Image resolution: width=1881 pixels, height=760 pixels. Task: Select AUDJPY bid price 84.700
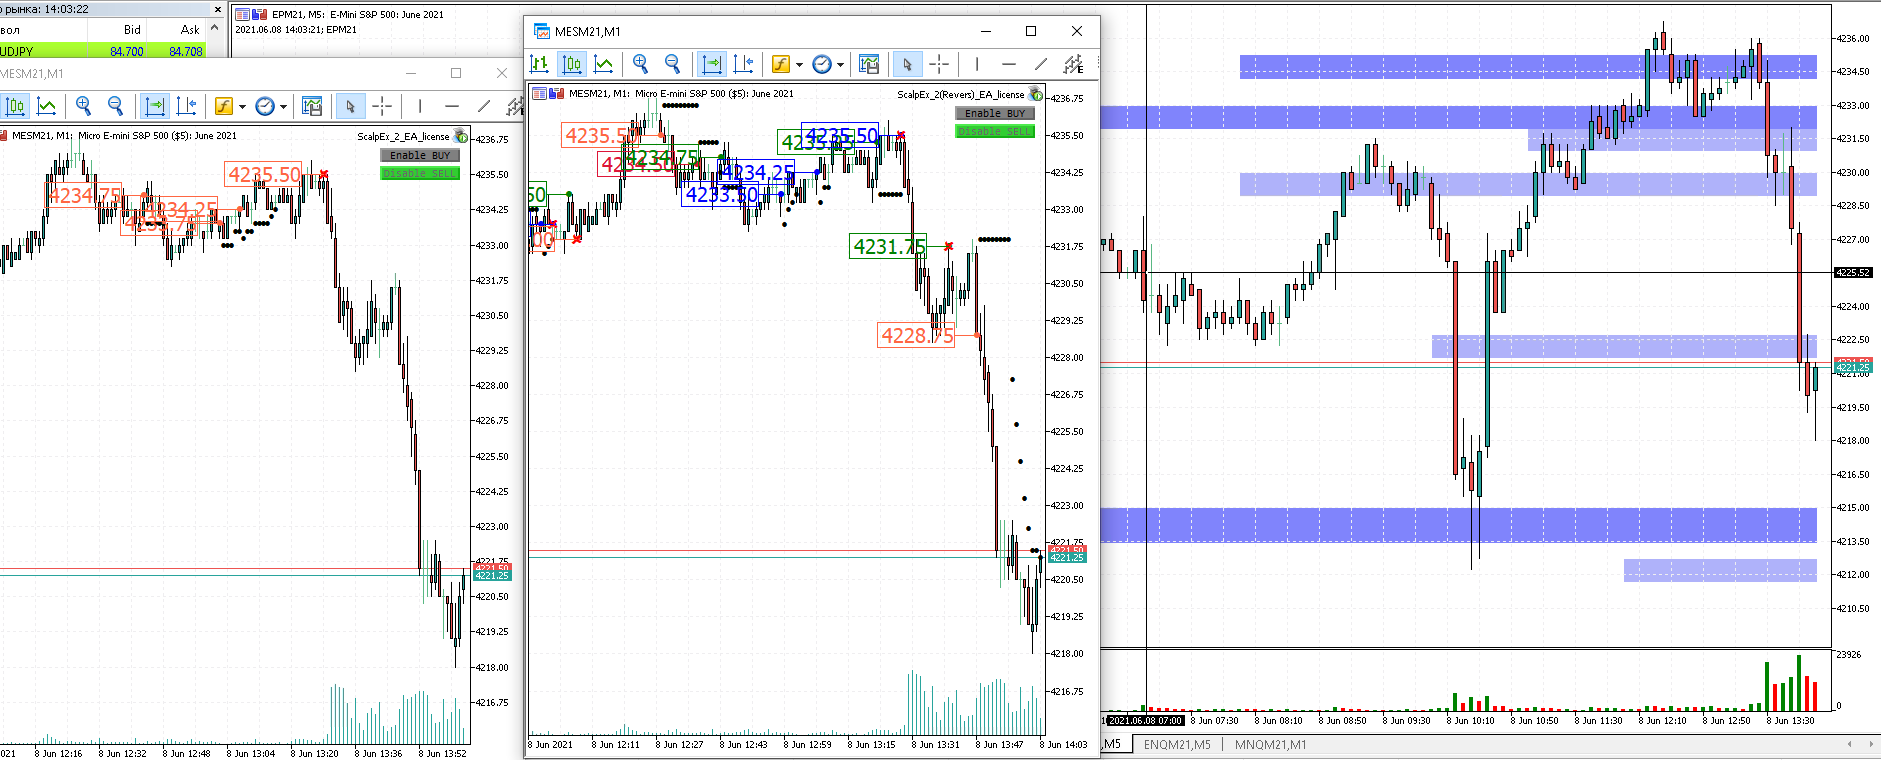pyautogui.click(x=127, y=51)
